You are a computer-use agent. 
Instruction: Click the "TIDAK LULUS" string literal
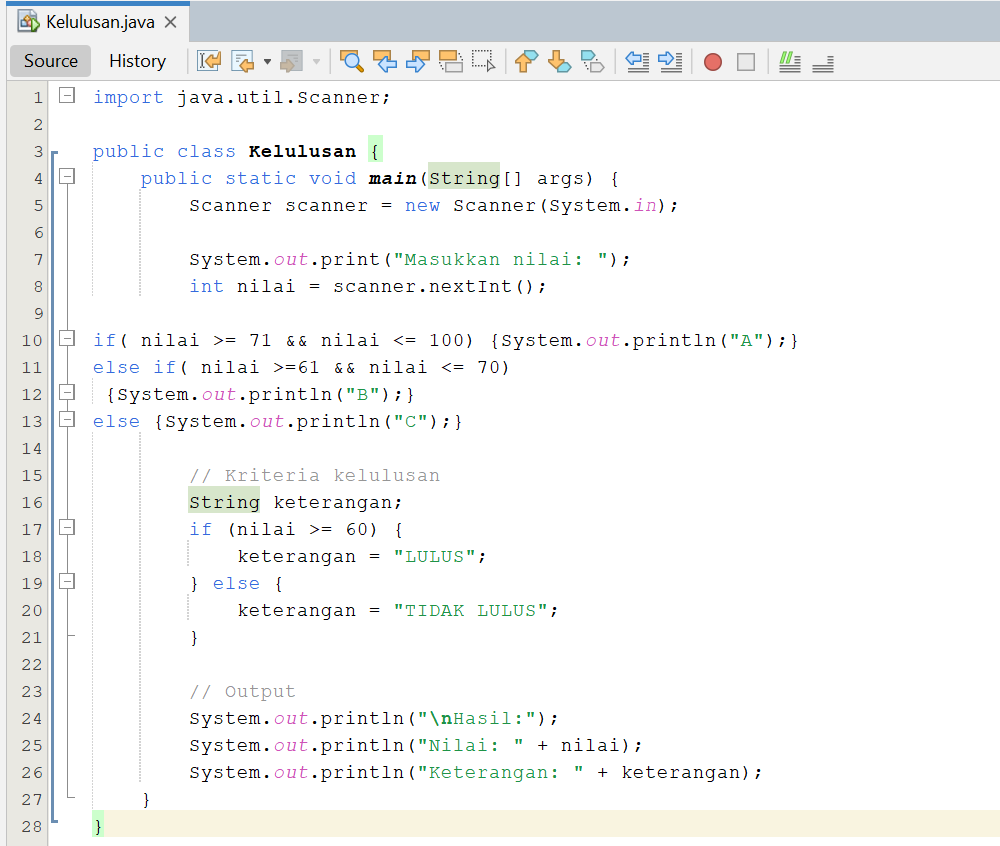pyautogui.click(x=471, y=611)
